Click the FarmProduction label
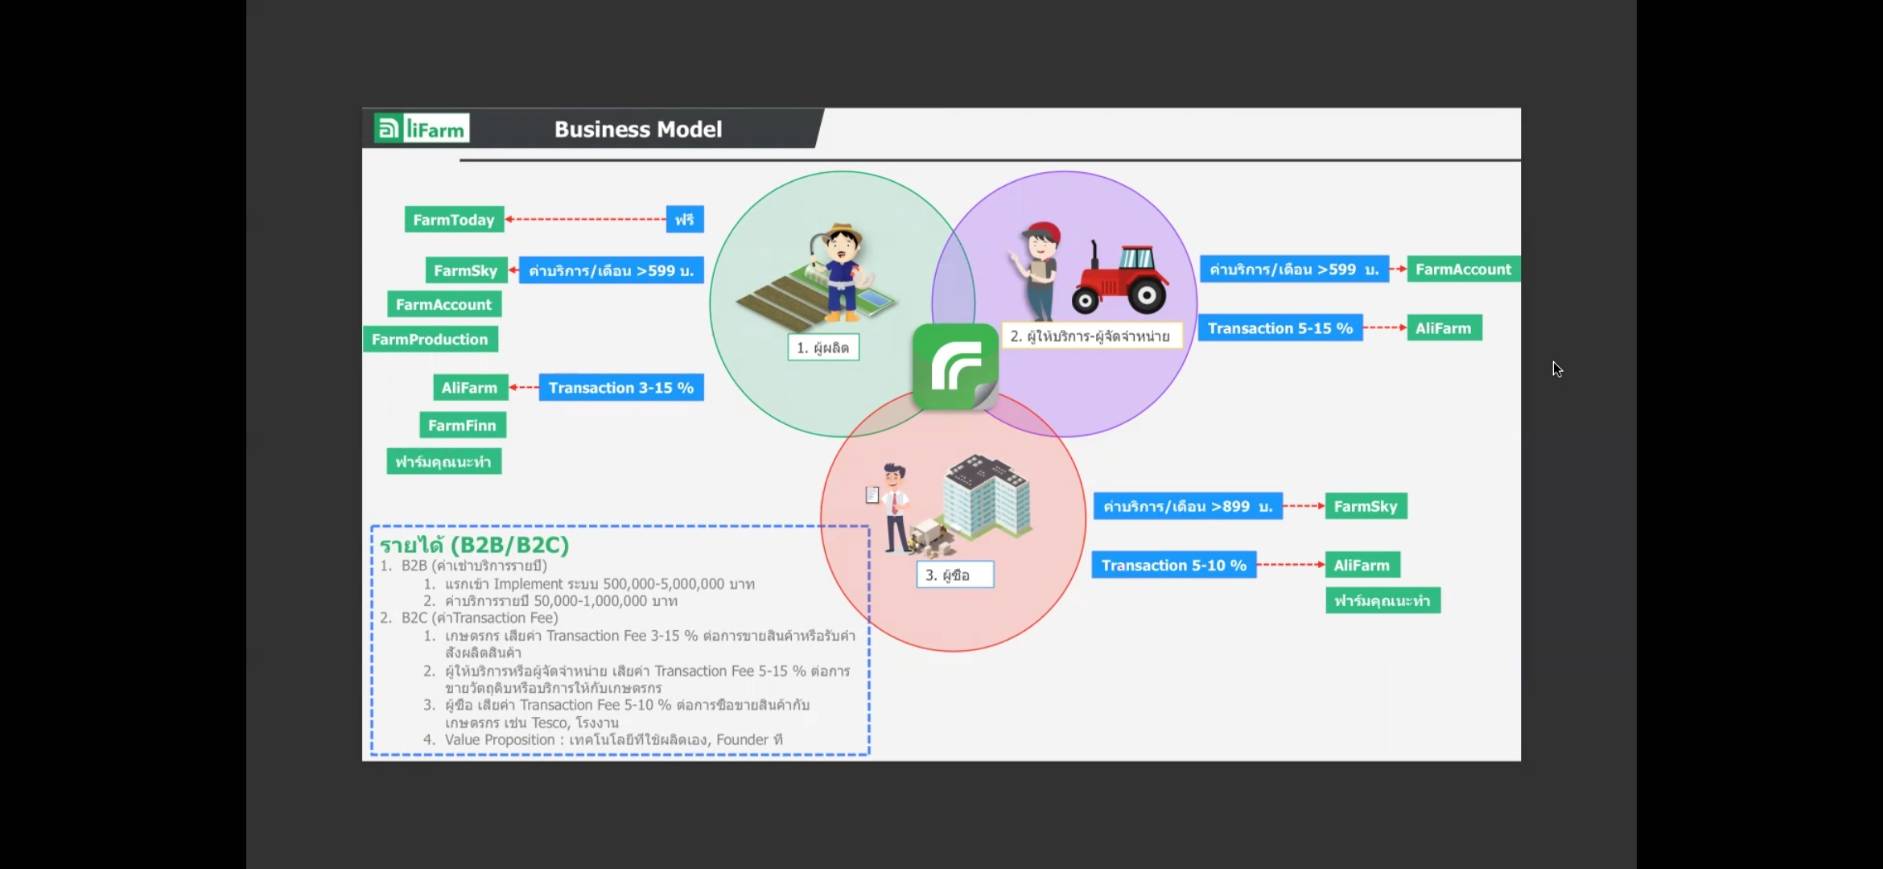The height and width of the screenshot is (869, 1883). [430, 339]
